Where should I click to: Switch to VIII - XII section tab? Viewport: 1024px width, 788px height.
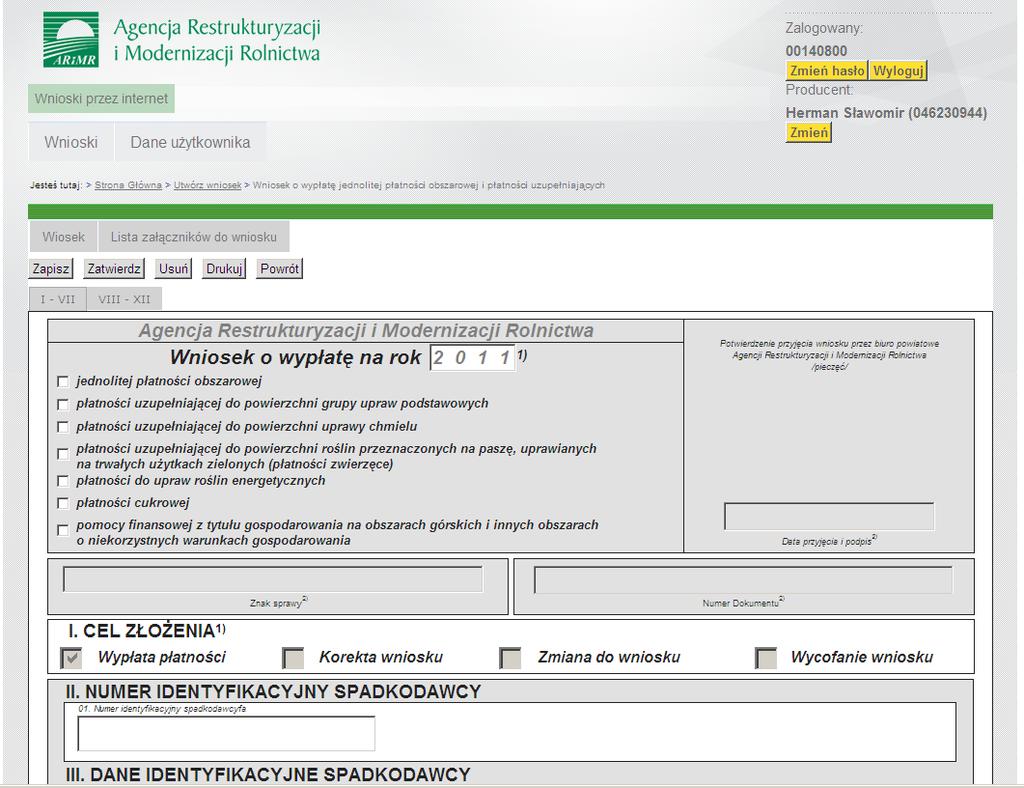pyautogui.click(x=124, y=299)
